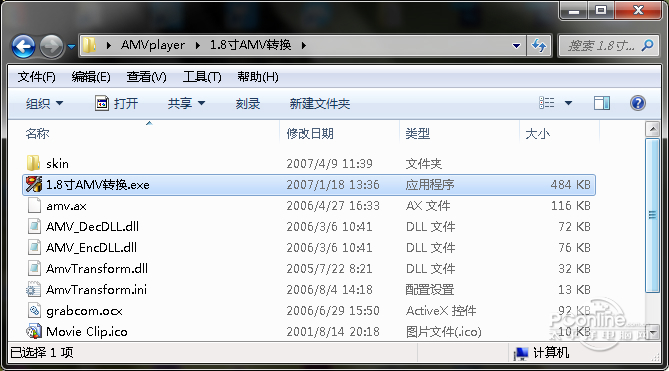Open recent pages dropdown beside Forward arrow

coord(71,46)
